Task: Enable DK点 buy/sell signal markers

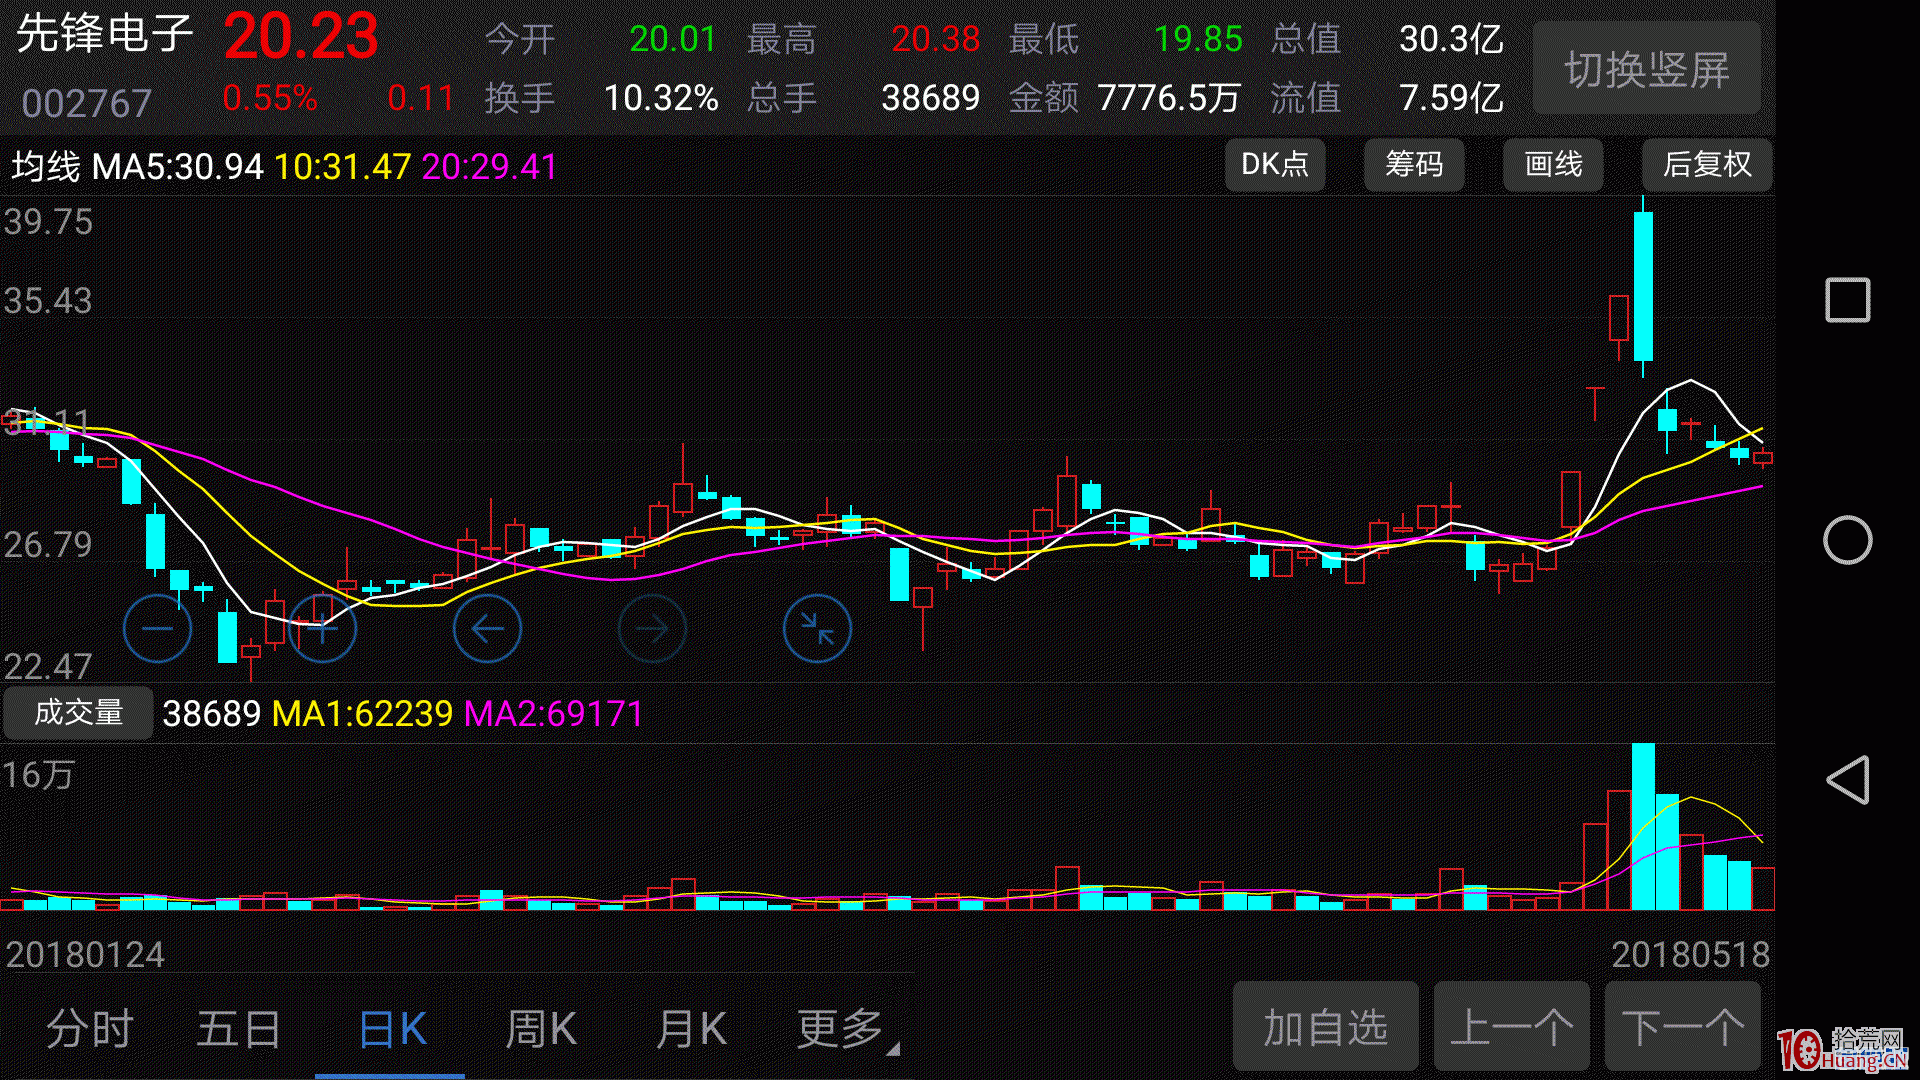Action: 1275,165
